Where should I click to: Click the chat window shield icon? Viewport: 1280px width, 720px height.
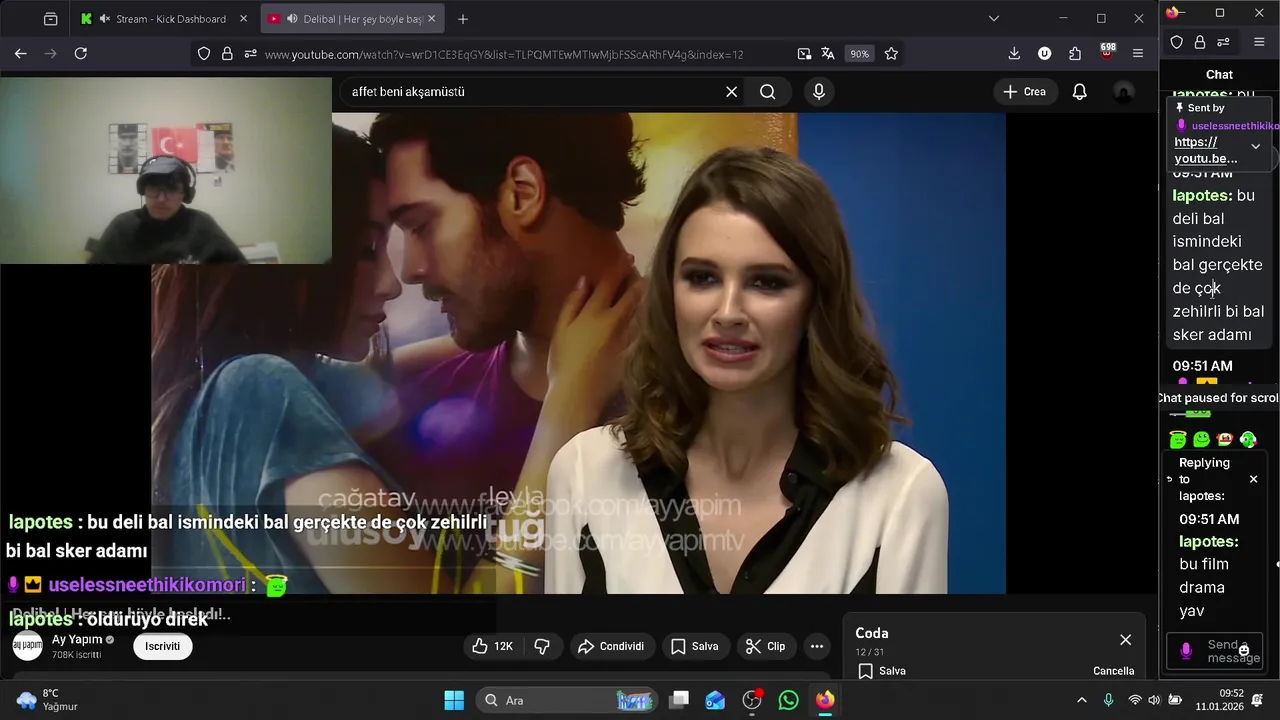[x=1177, y=42]
